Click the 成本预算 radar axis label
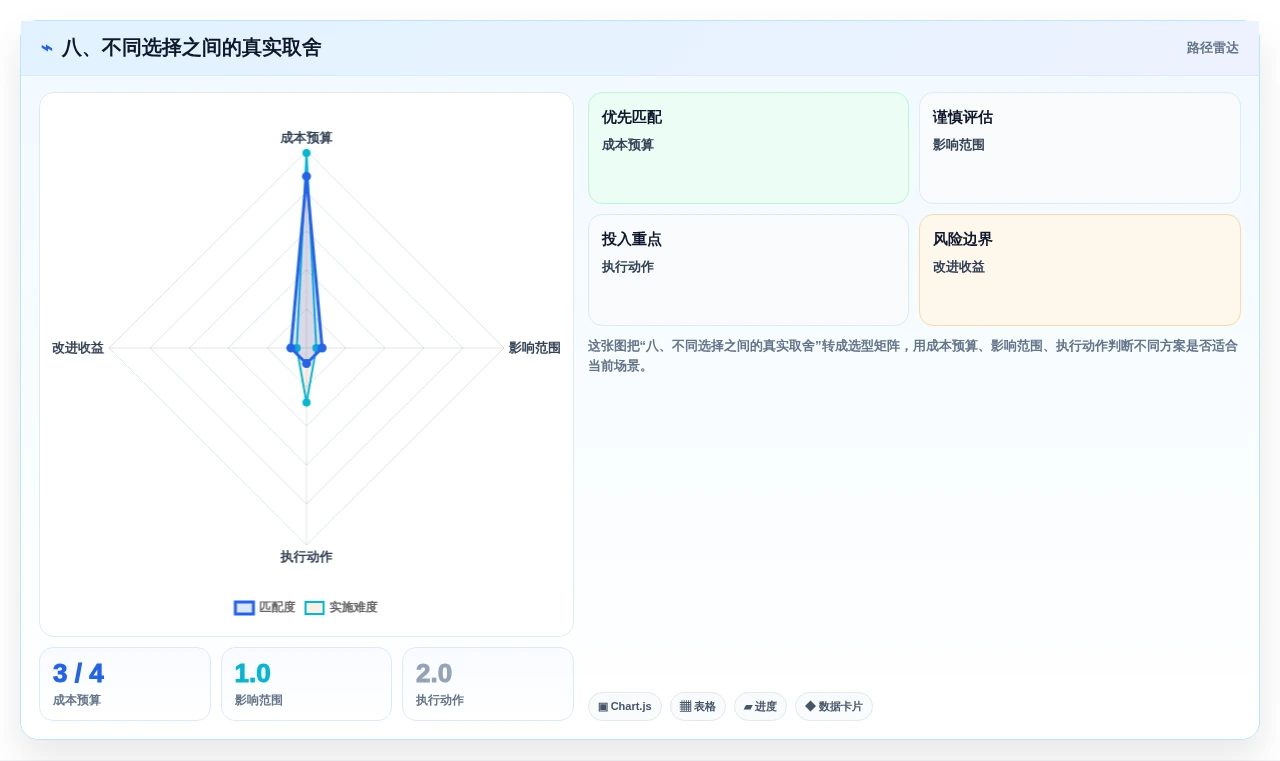The image size is (1280, 761). (x=306, y=138)
